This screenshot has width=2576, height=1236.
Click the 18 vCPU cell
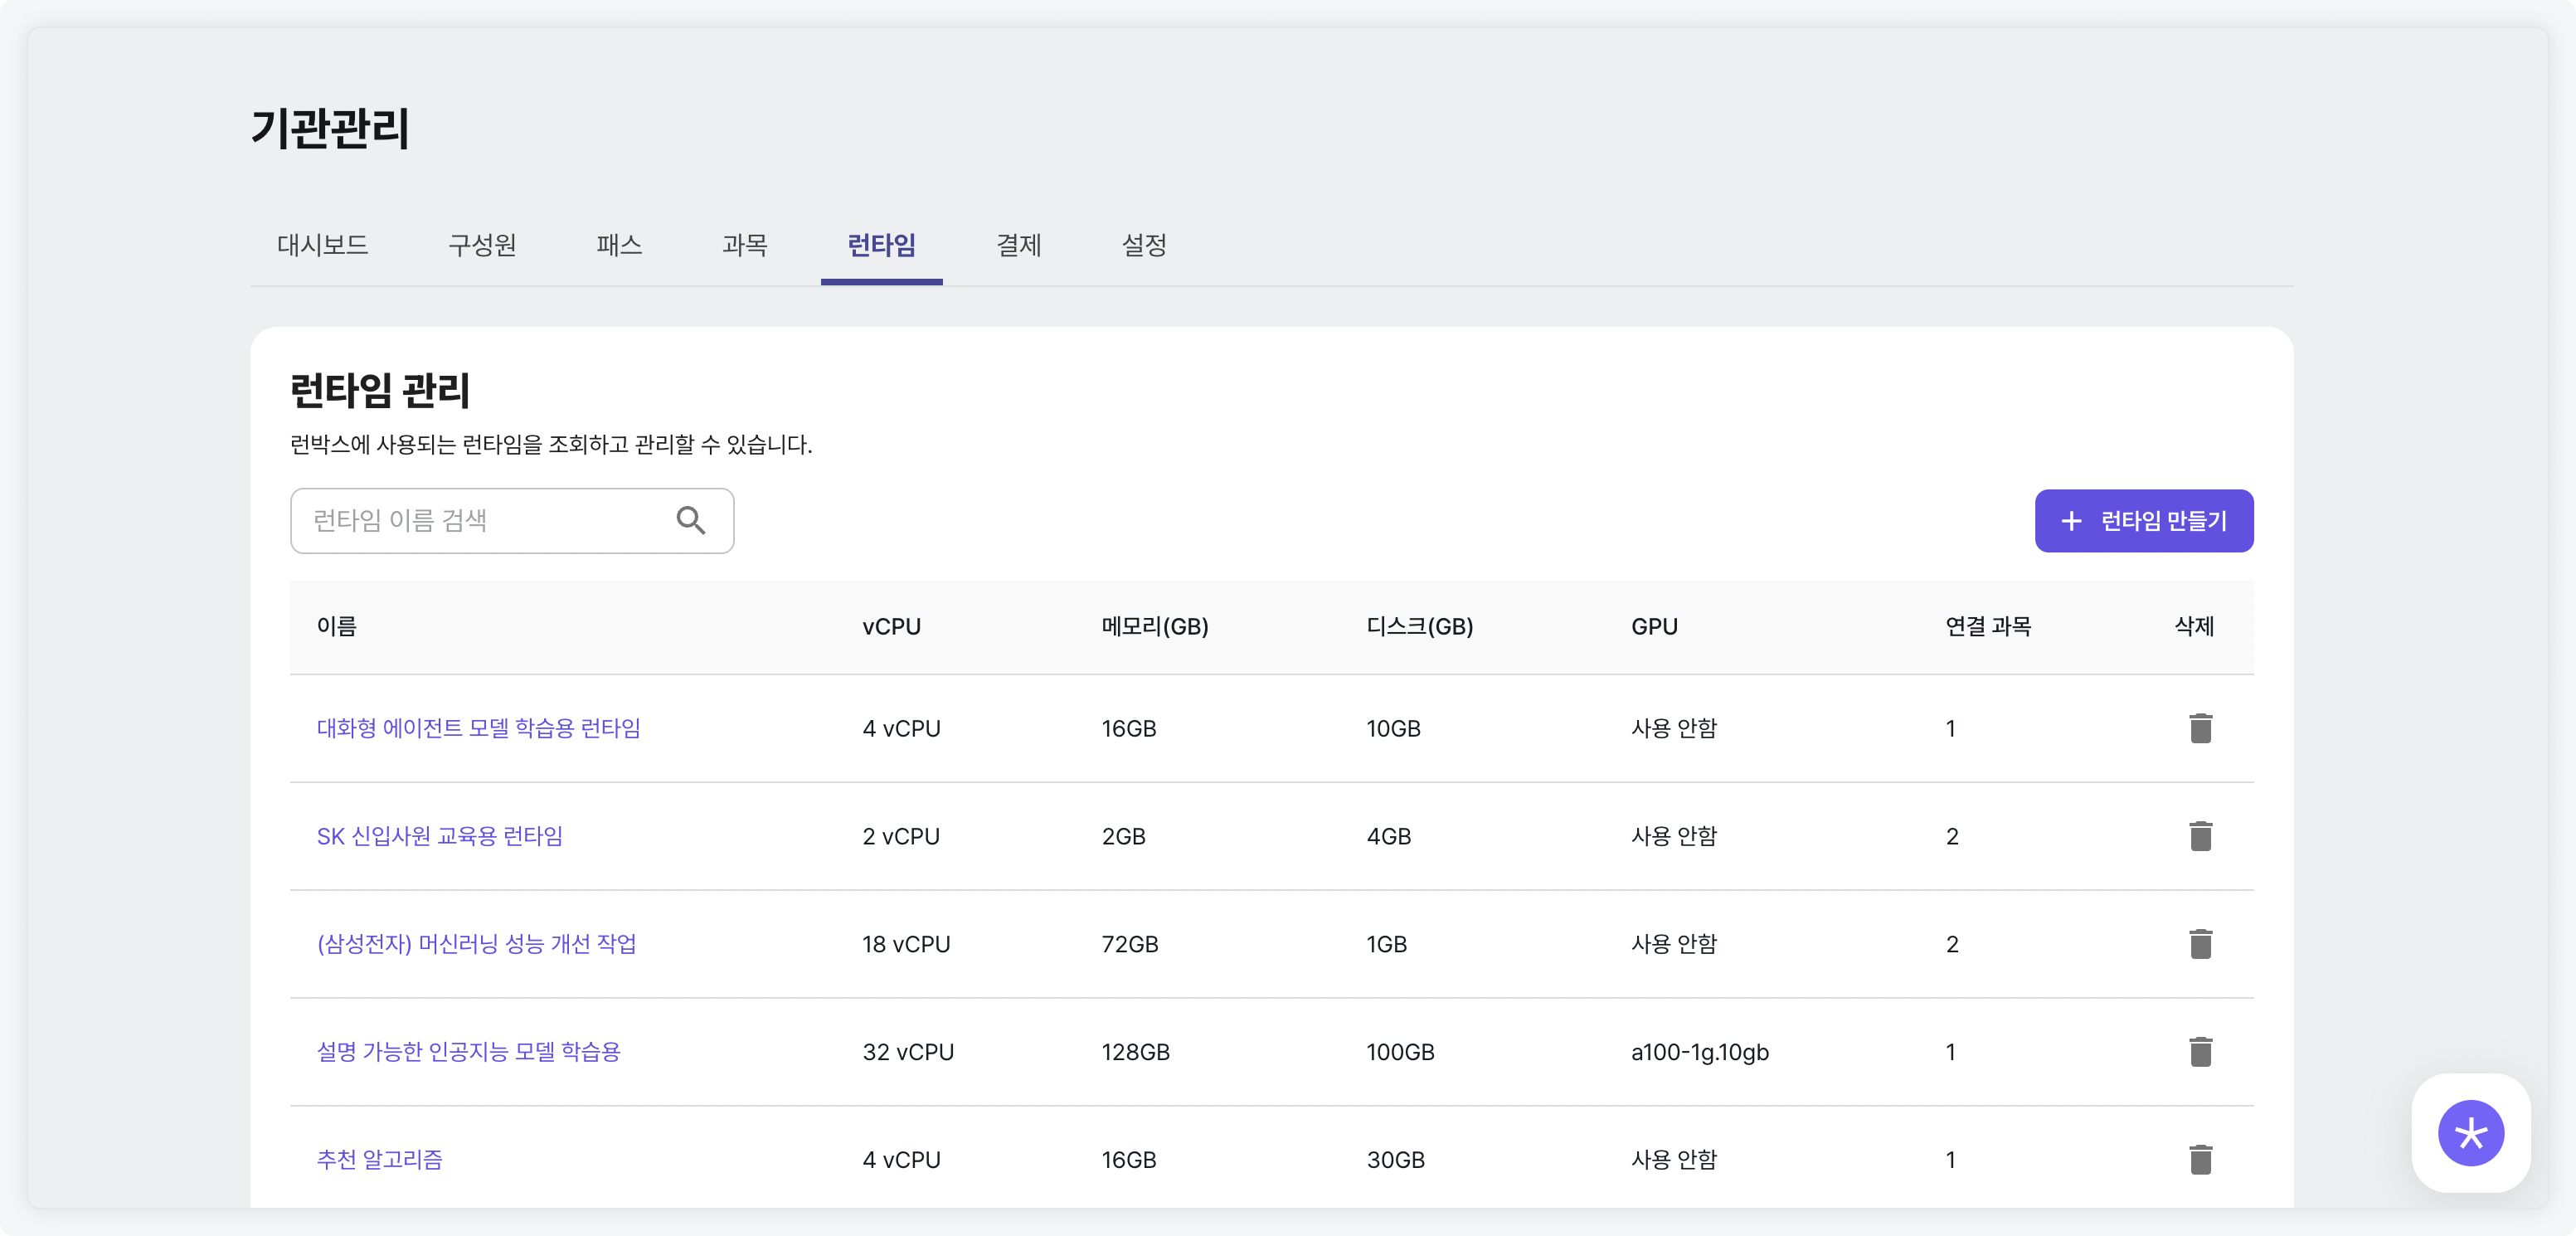click(906, 944)
